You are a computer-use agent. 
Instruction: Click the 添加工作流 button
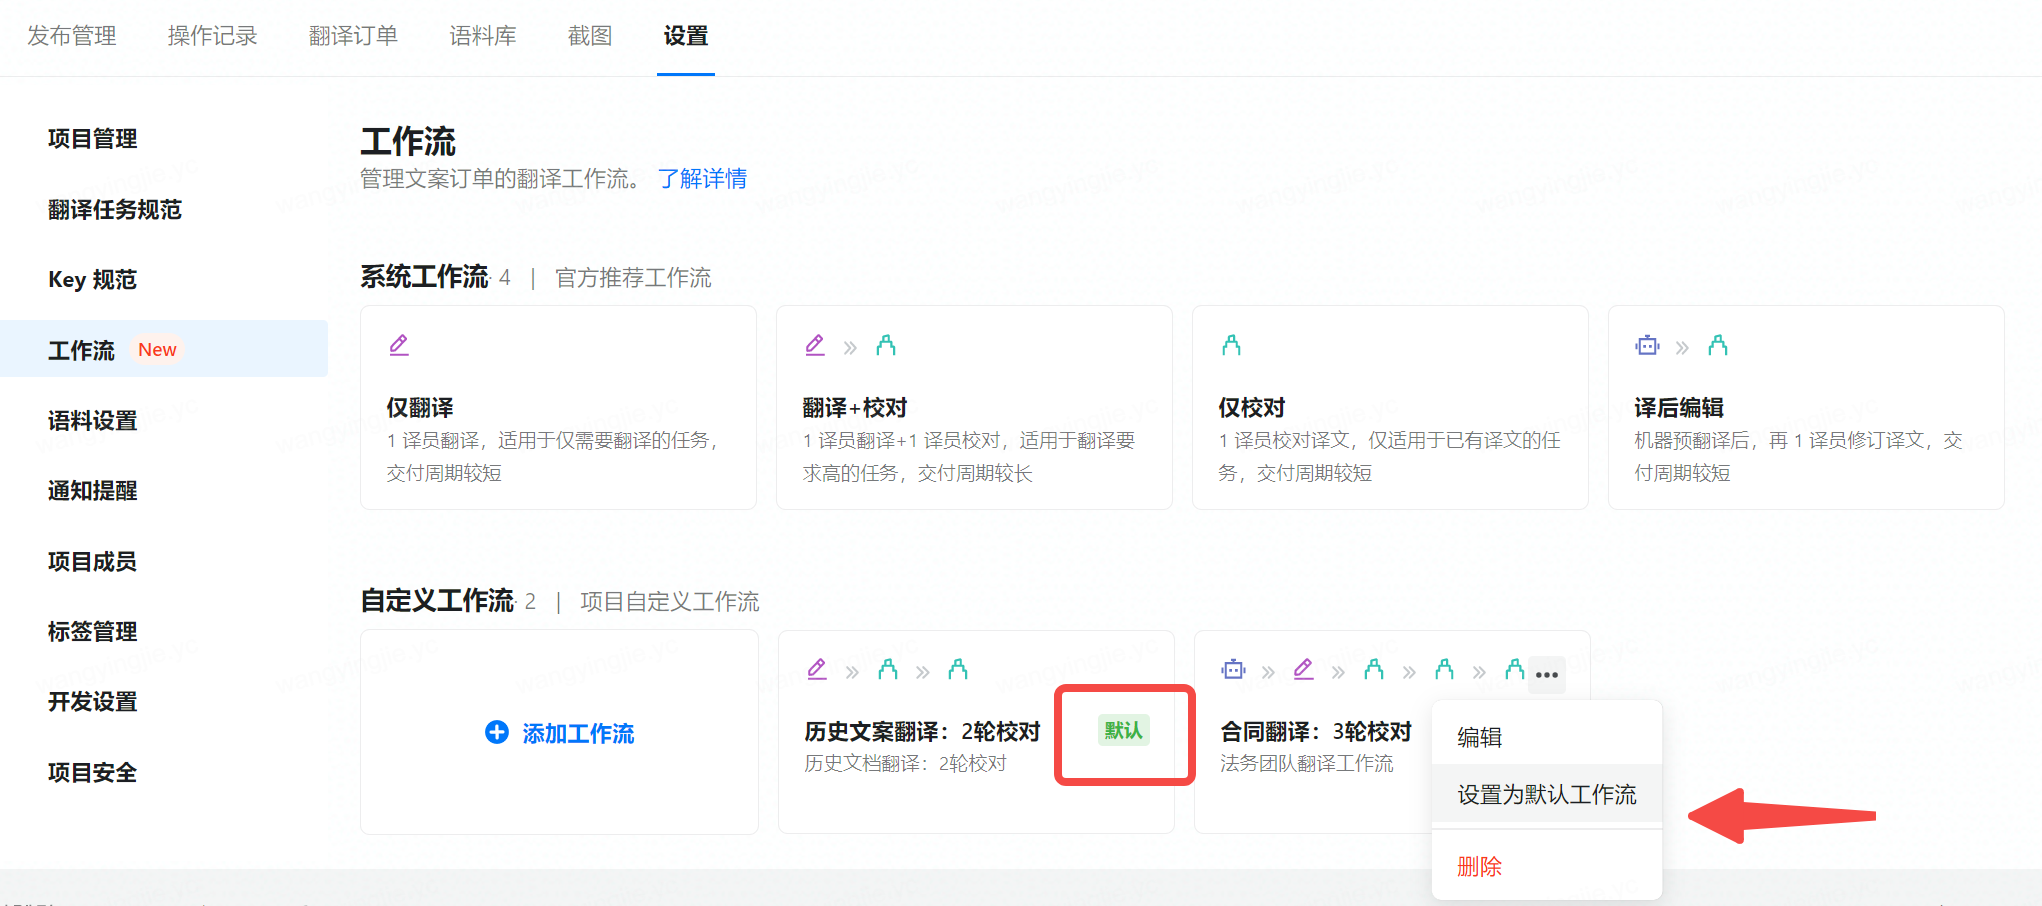click(577, 734)
